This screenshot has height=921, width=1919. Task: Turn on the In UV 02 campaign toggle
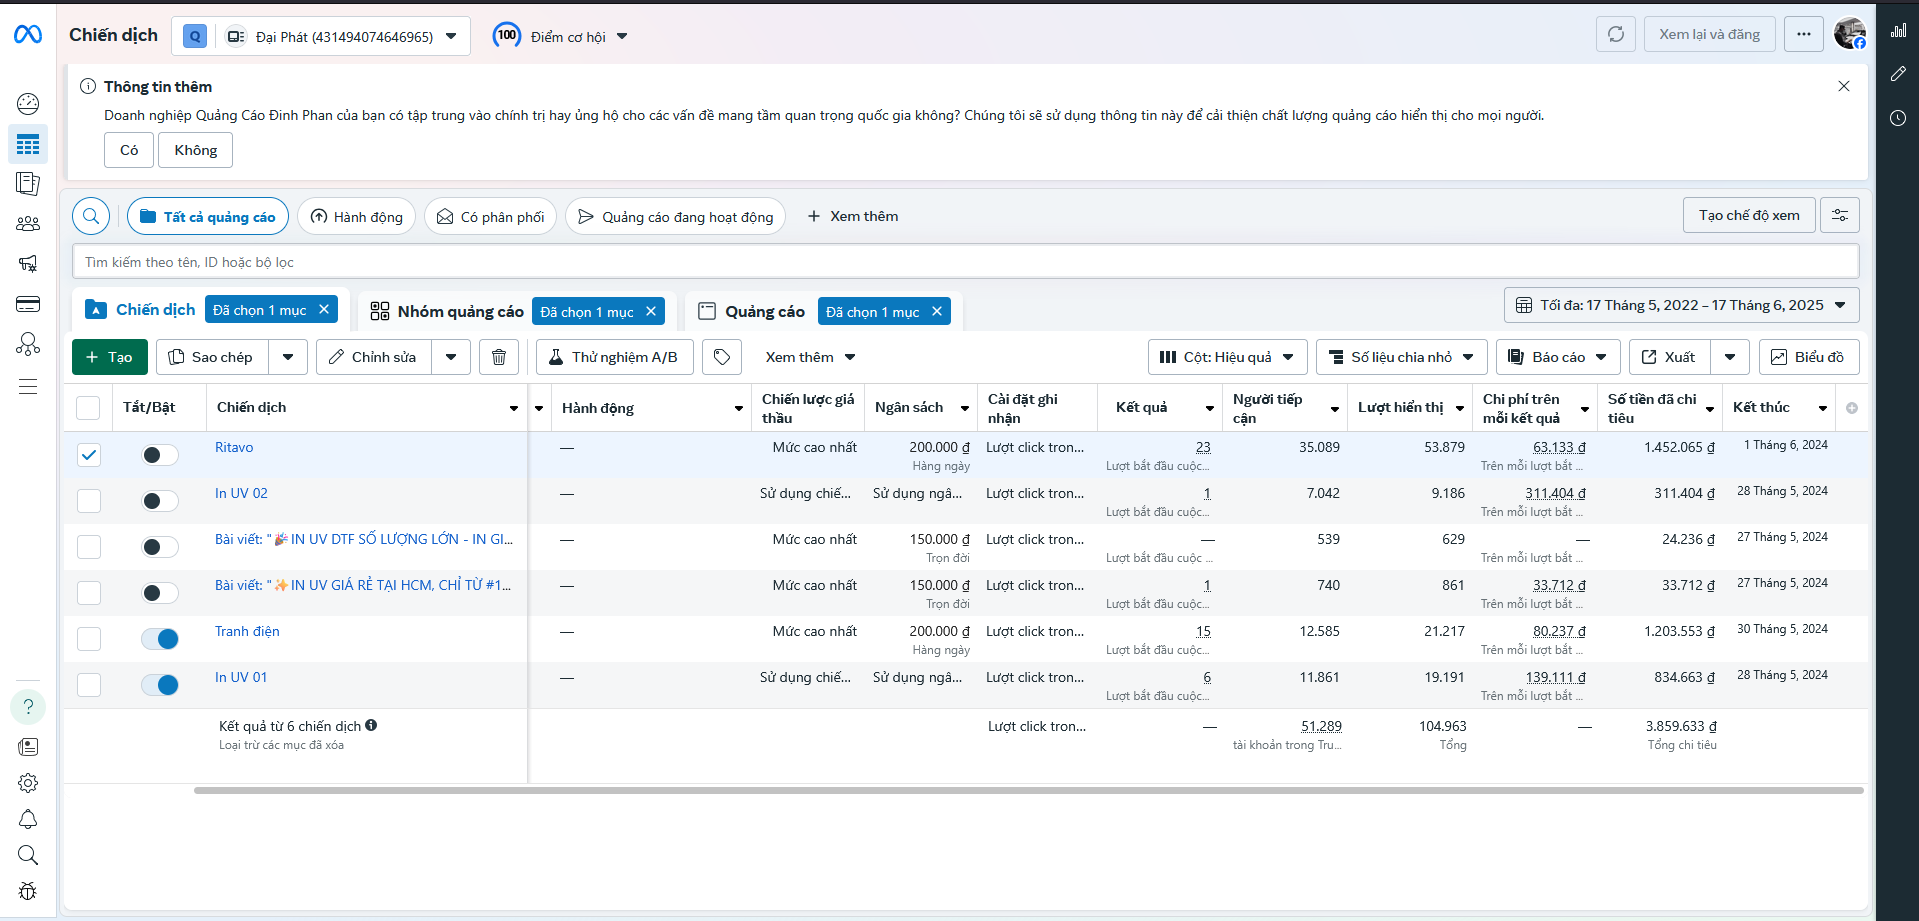160,501
